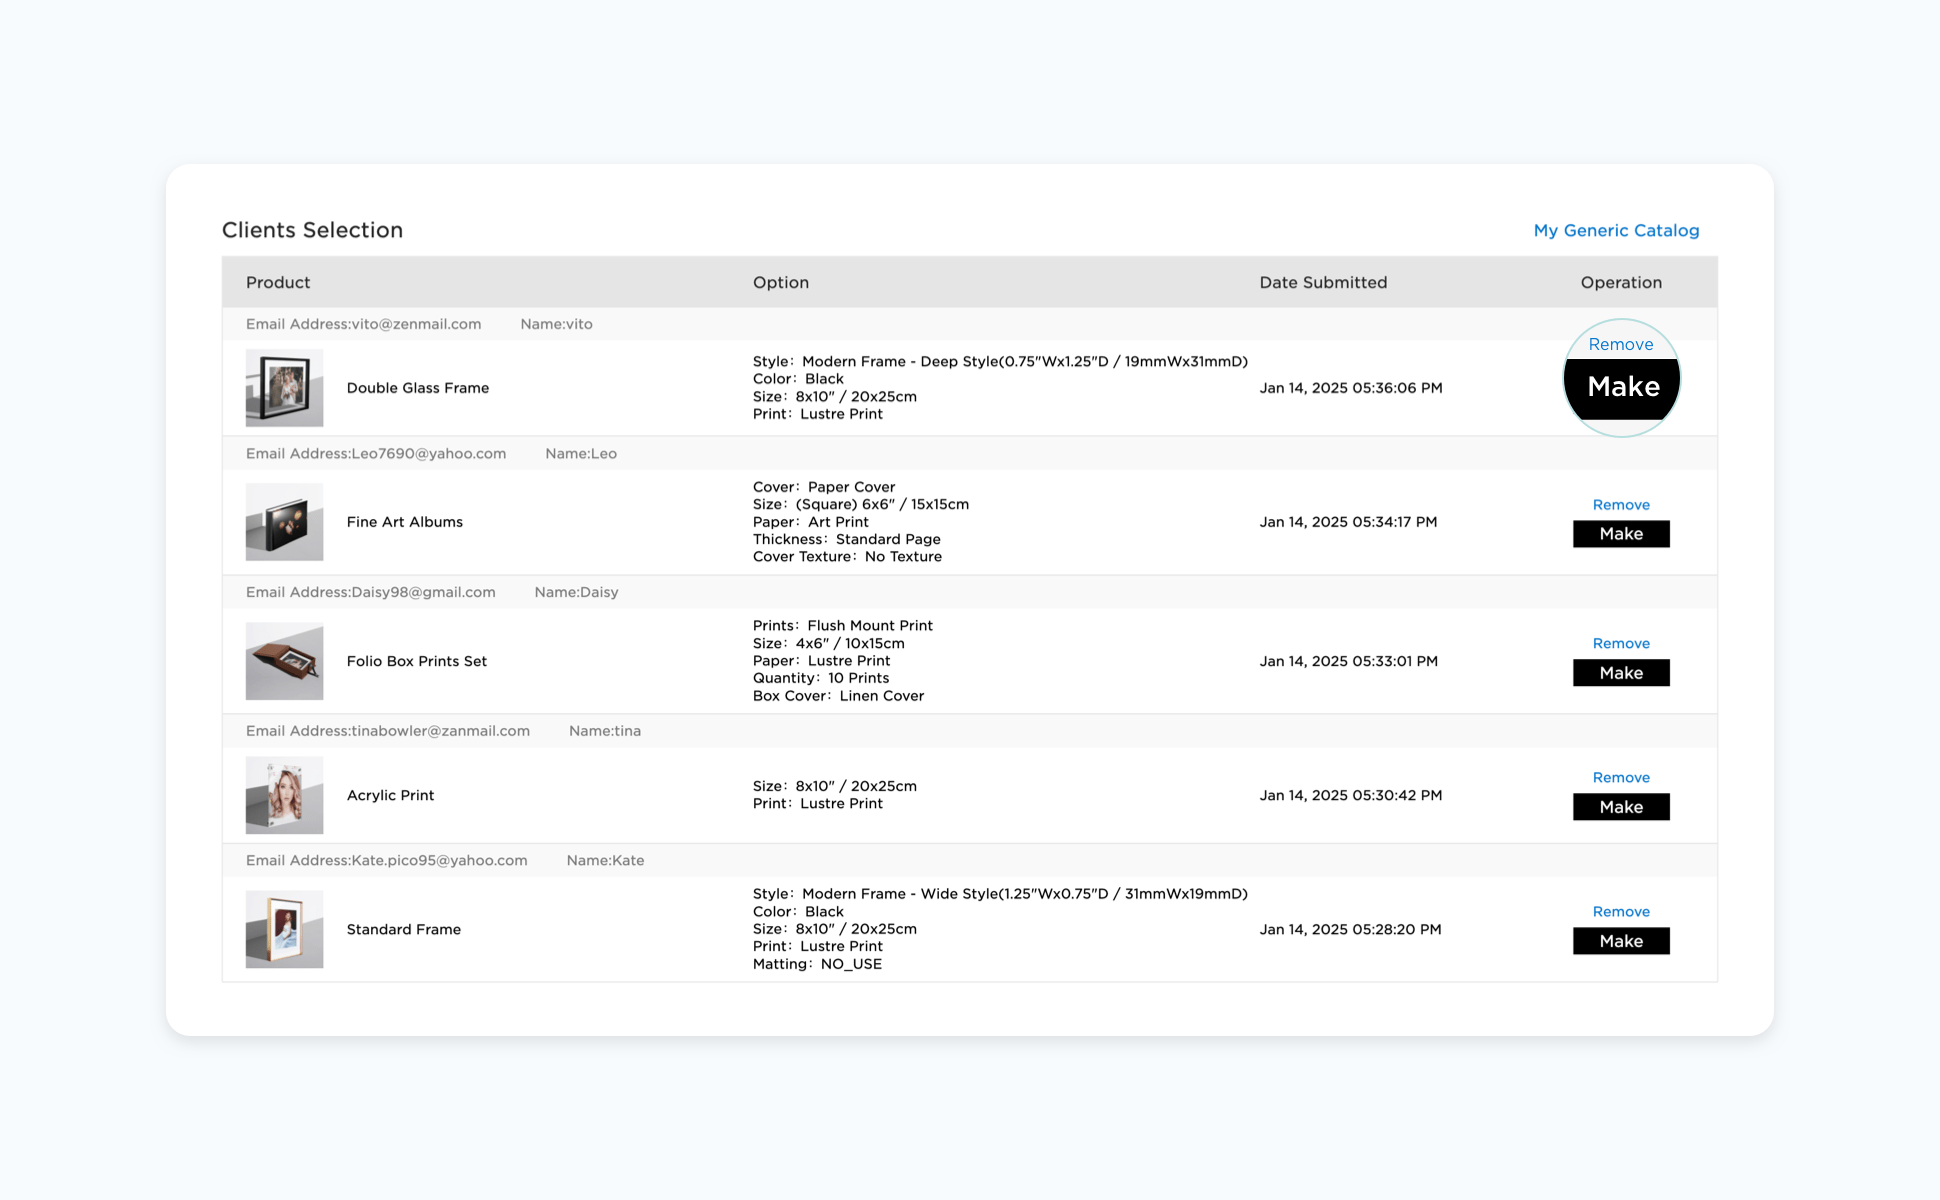Open Standard Frame product thumbnail
Viewport: 1940px width, 1200px height.
coord(284,929)
